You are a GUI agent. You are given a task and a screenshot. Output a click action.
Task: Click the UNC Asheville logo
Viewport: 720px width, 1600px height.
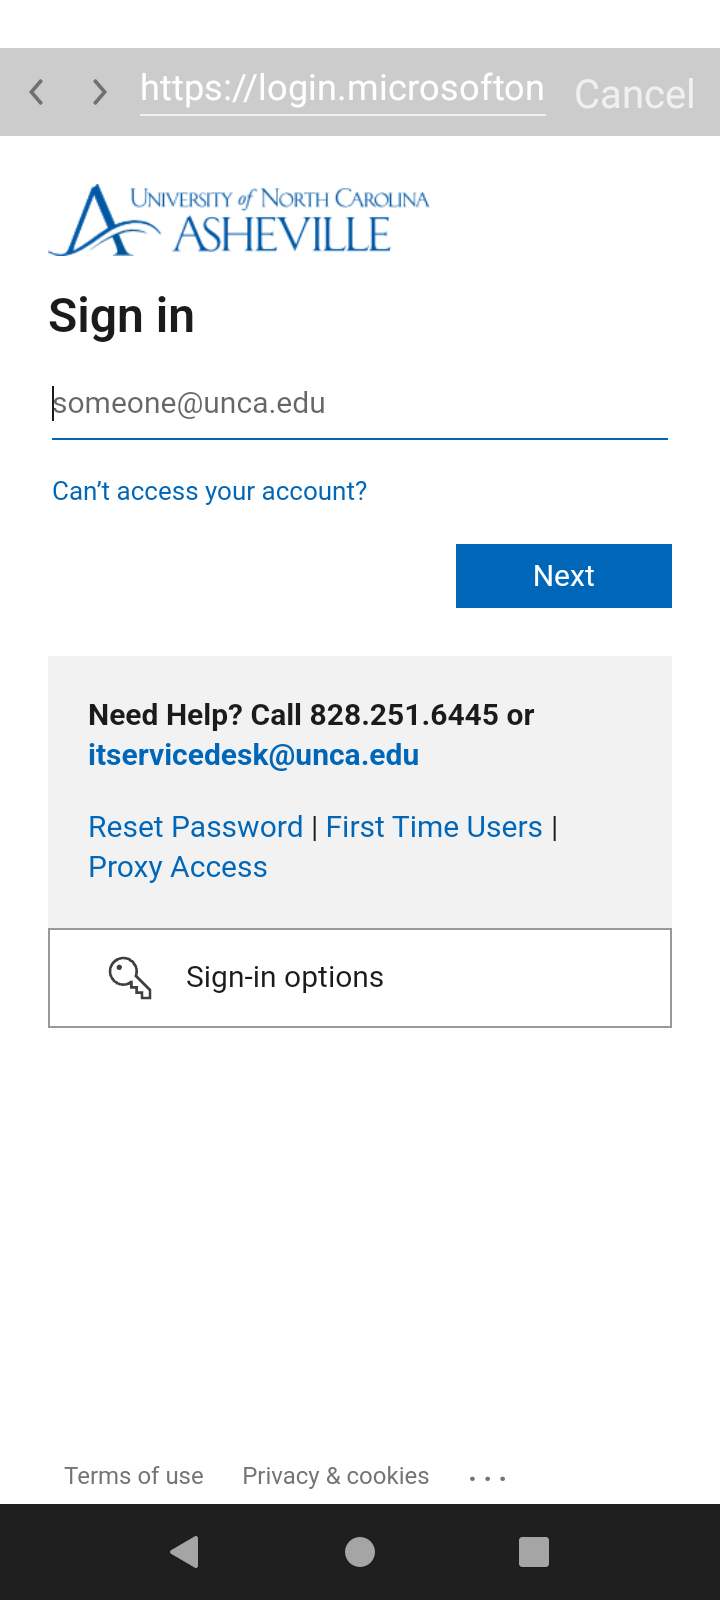pos(239,220)
